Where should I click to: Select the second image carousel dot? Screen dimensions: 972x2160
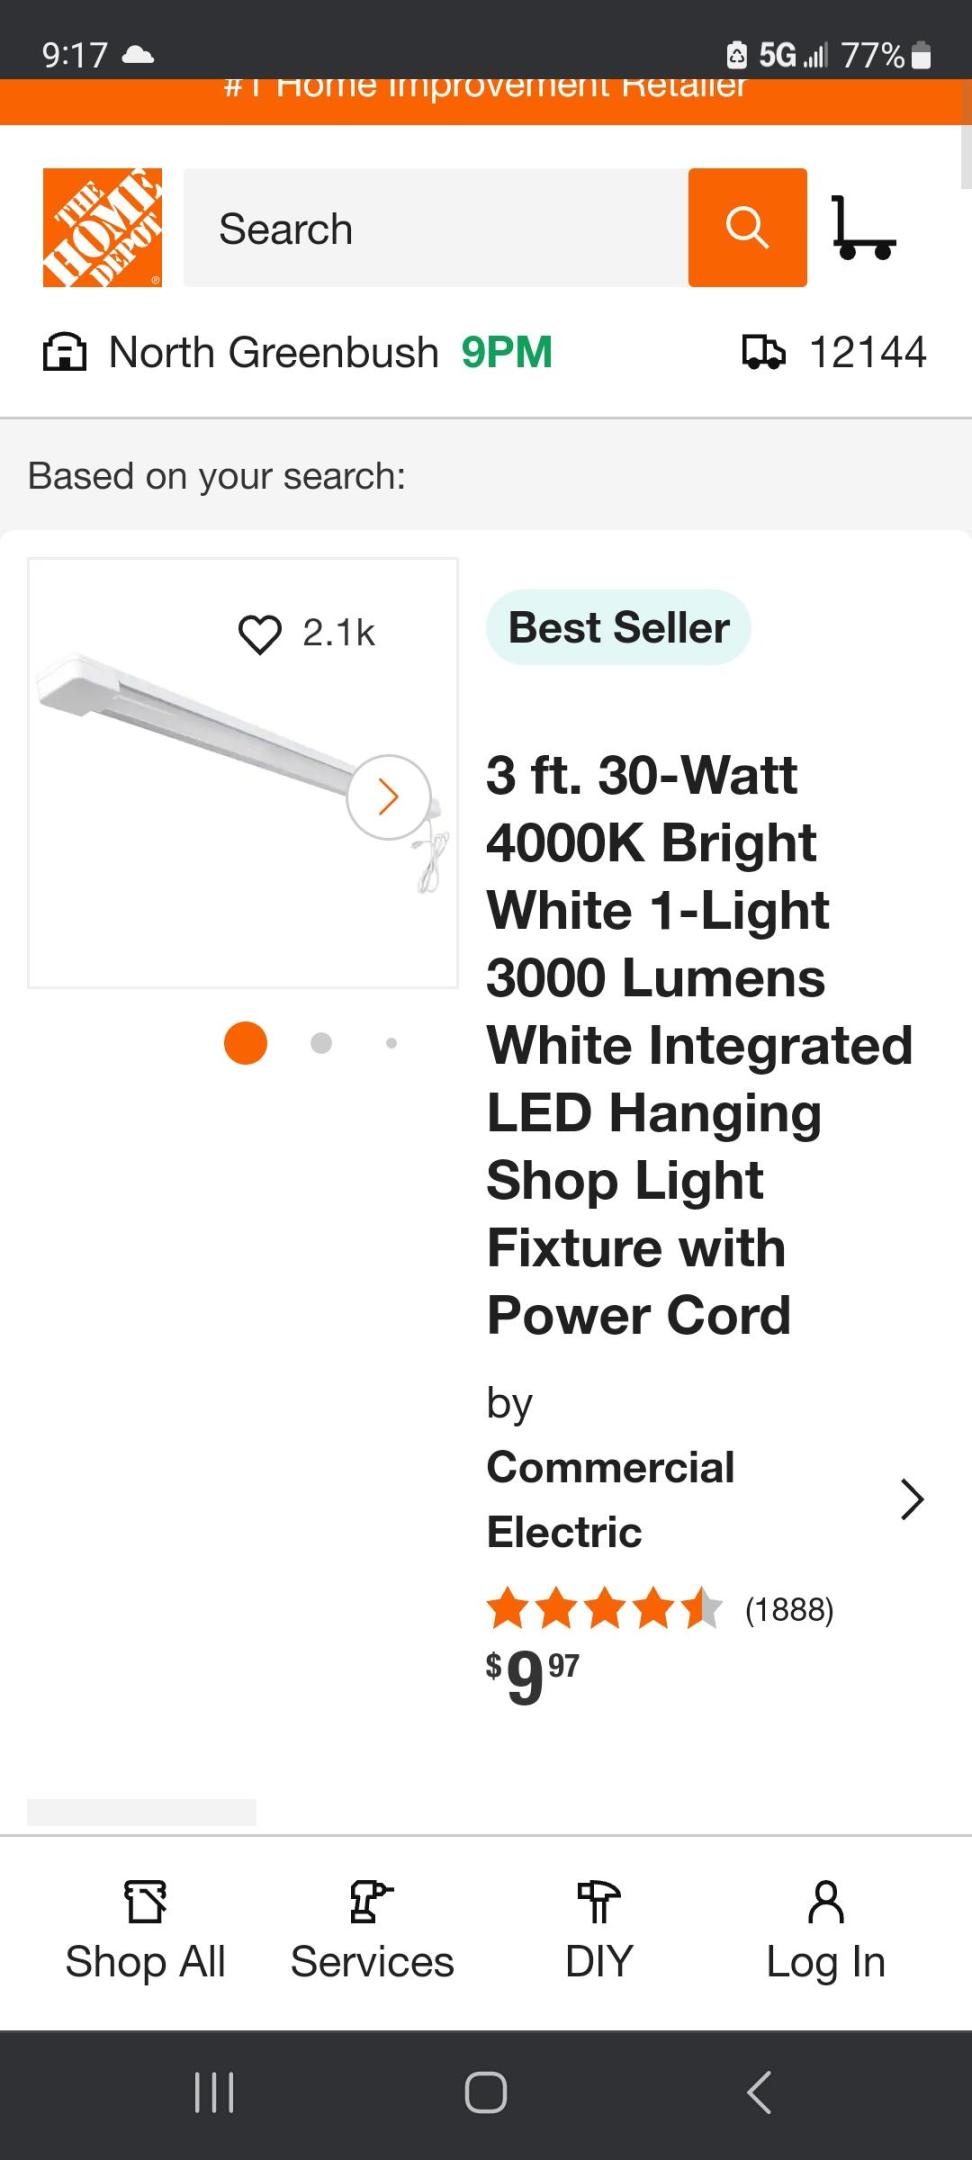pos(321,1043)
